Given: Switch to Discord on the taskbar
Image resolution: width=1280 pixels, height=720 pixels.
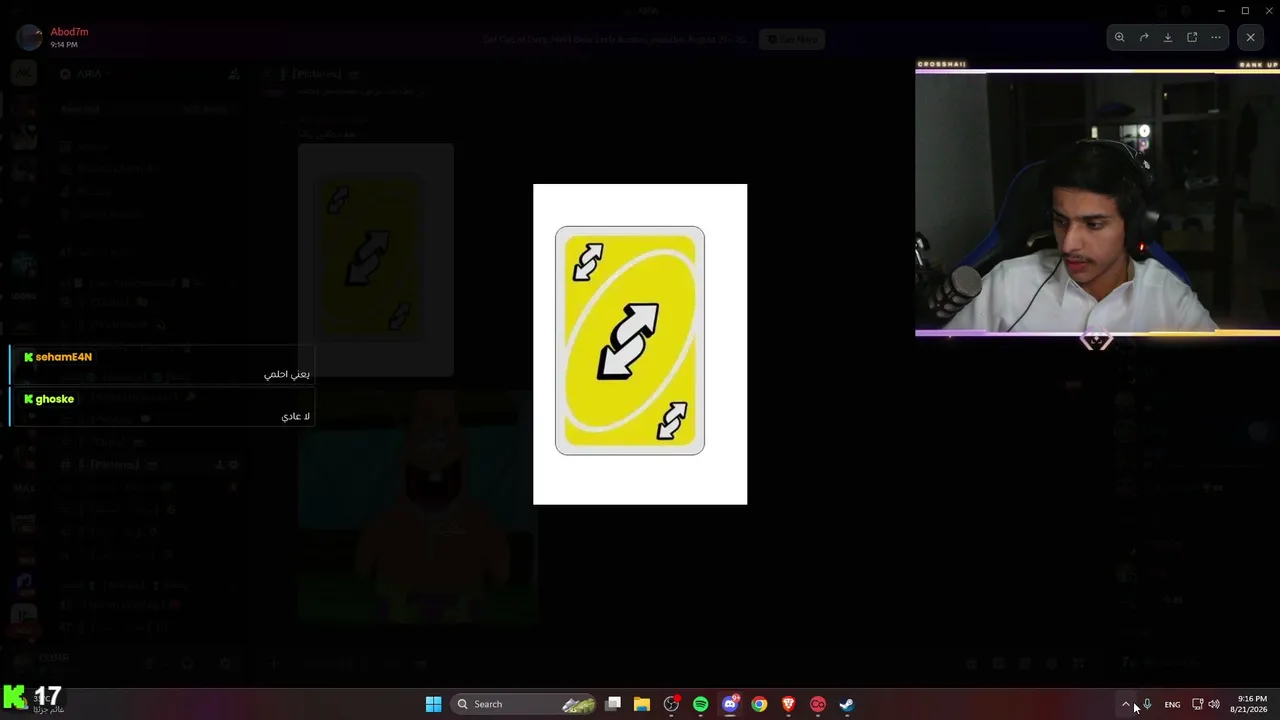Looking at the screenshot, I should point(730,704).
